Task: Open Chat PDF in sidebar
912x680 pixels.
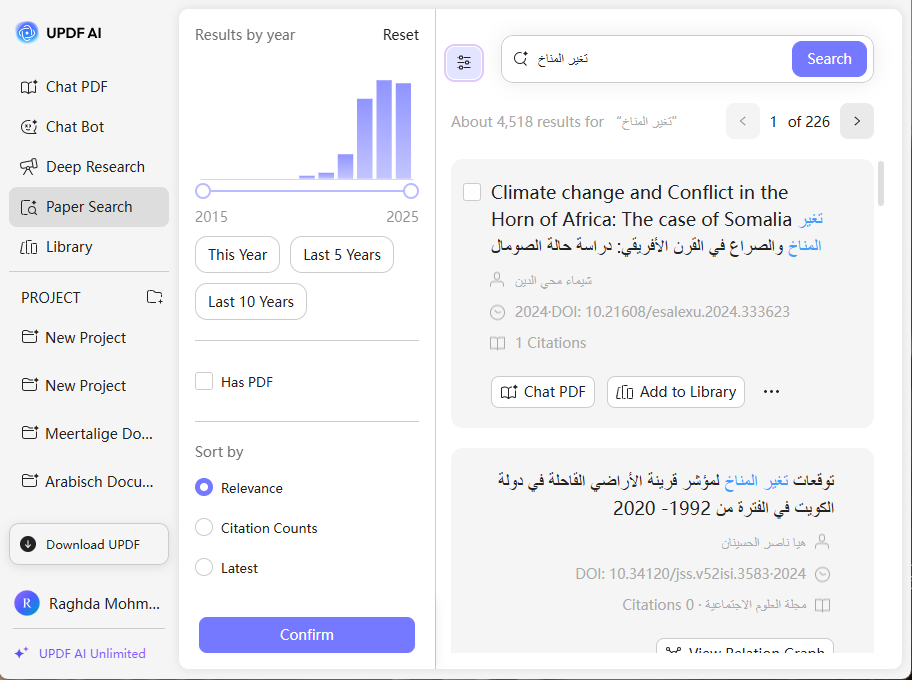Action: (x=76, y=87)
